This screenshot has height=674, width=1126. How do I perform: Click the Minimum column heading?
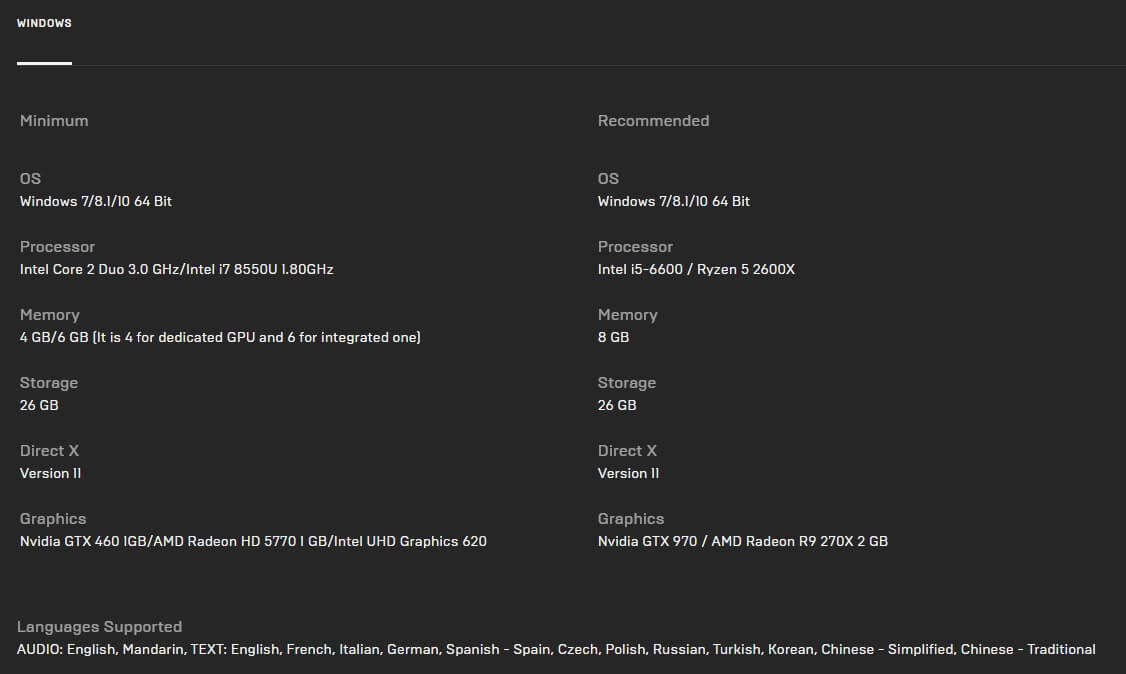click(54, 121)
